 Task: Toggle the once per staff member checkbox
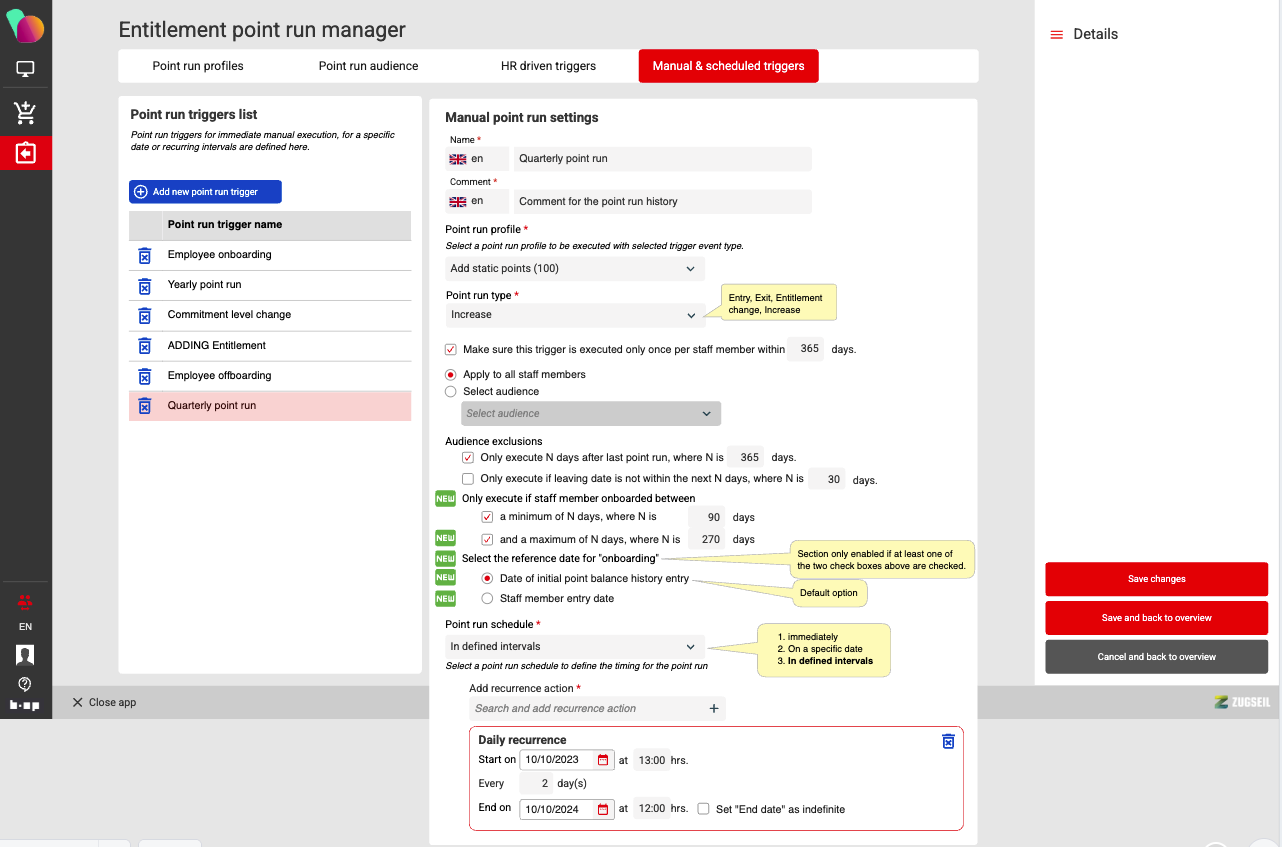[451, 350]
